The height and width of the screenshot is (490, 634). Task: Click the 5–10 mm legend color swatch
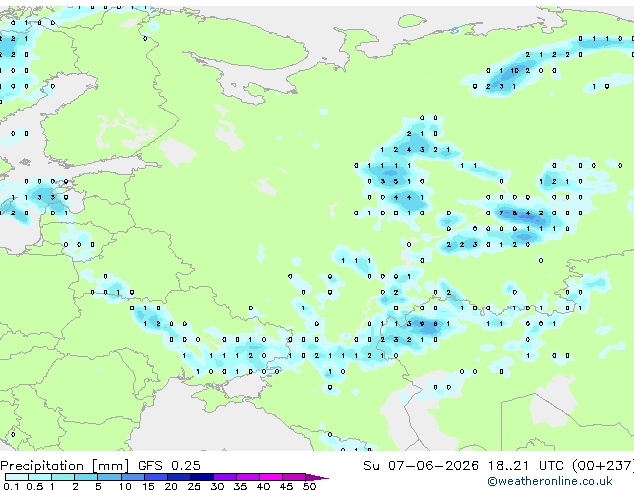(109, 477)
